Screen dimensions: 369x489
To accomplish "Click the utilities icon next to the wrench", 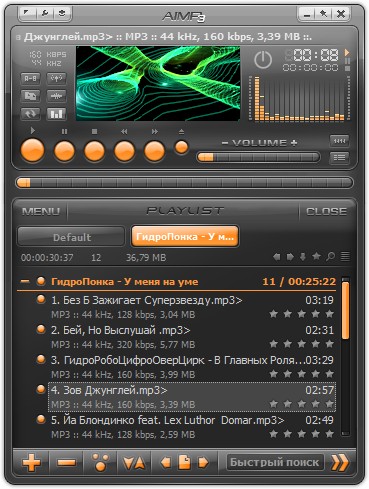I will 62,13.
